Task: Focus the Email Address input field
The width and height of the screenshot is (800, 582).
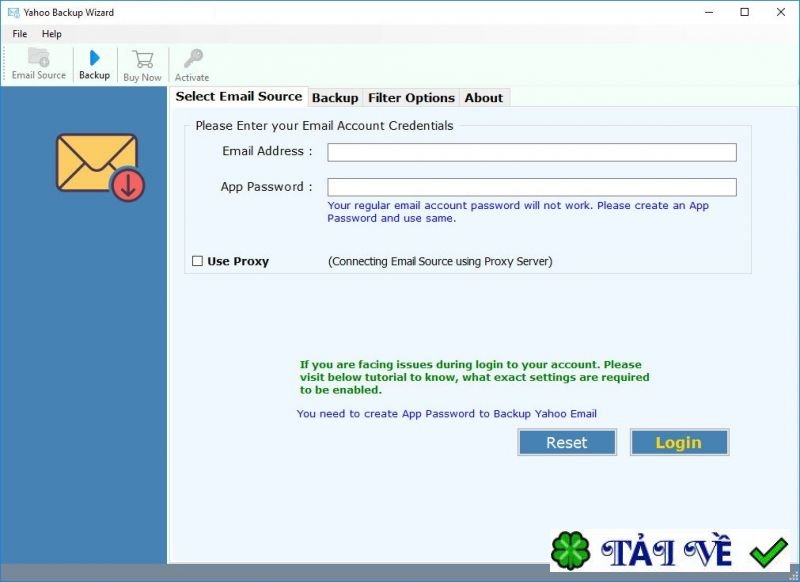Action: pos(532,152)
